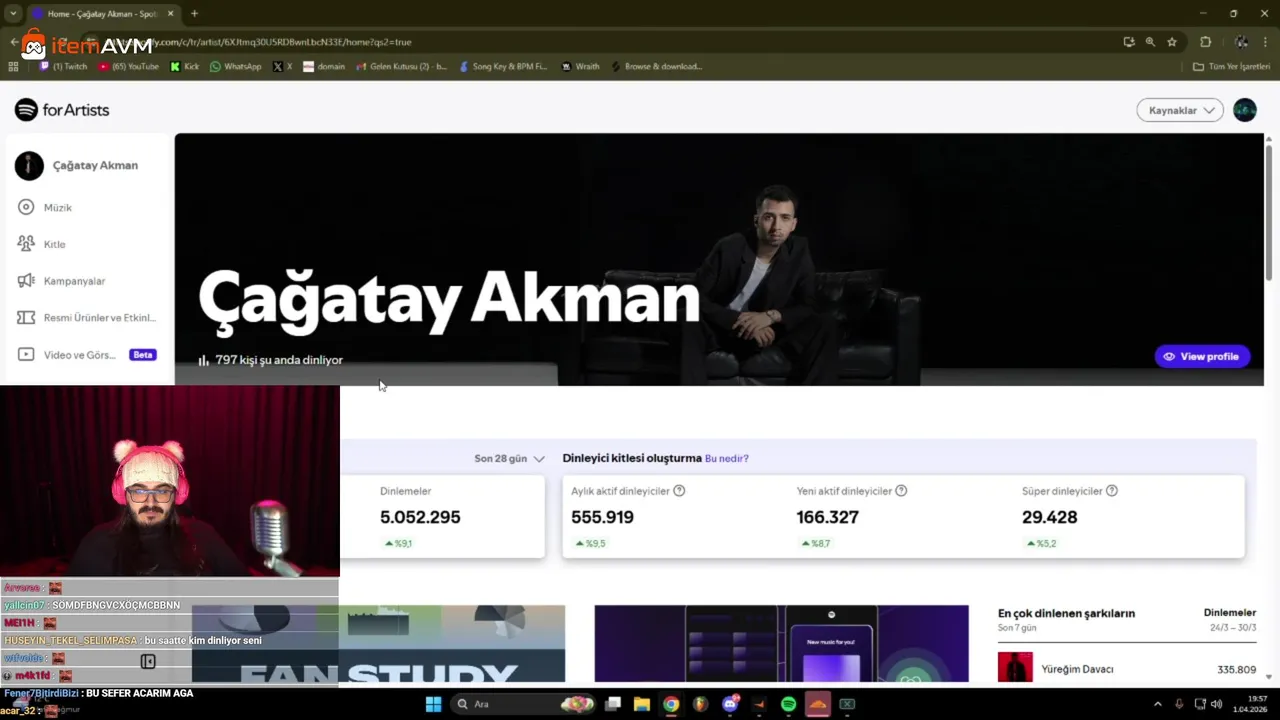
Task: Click the Yüreğim Davacı song cover
Action: click(1015, 668)
